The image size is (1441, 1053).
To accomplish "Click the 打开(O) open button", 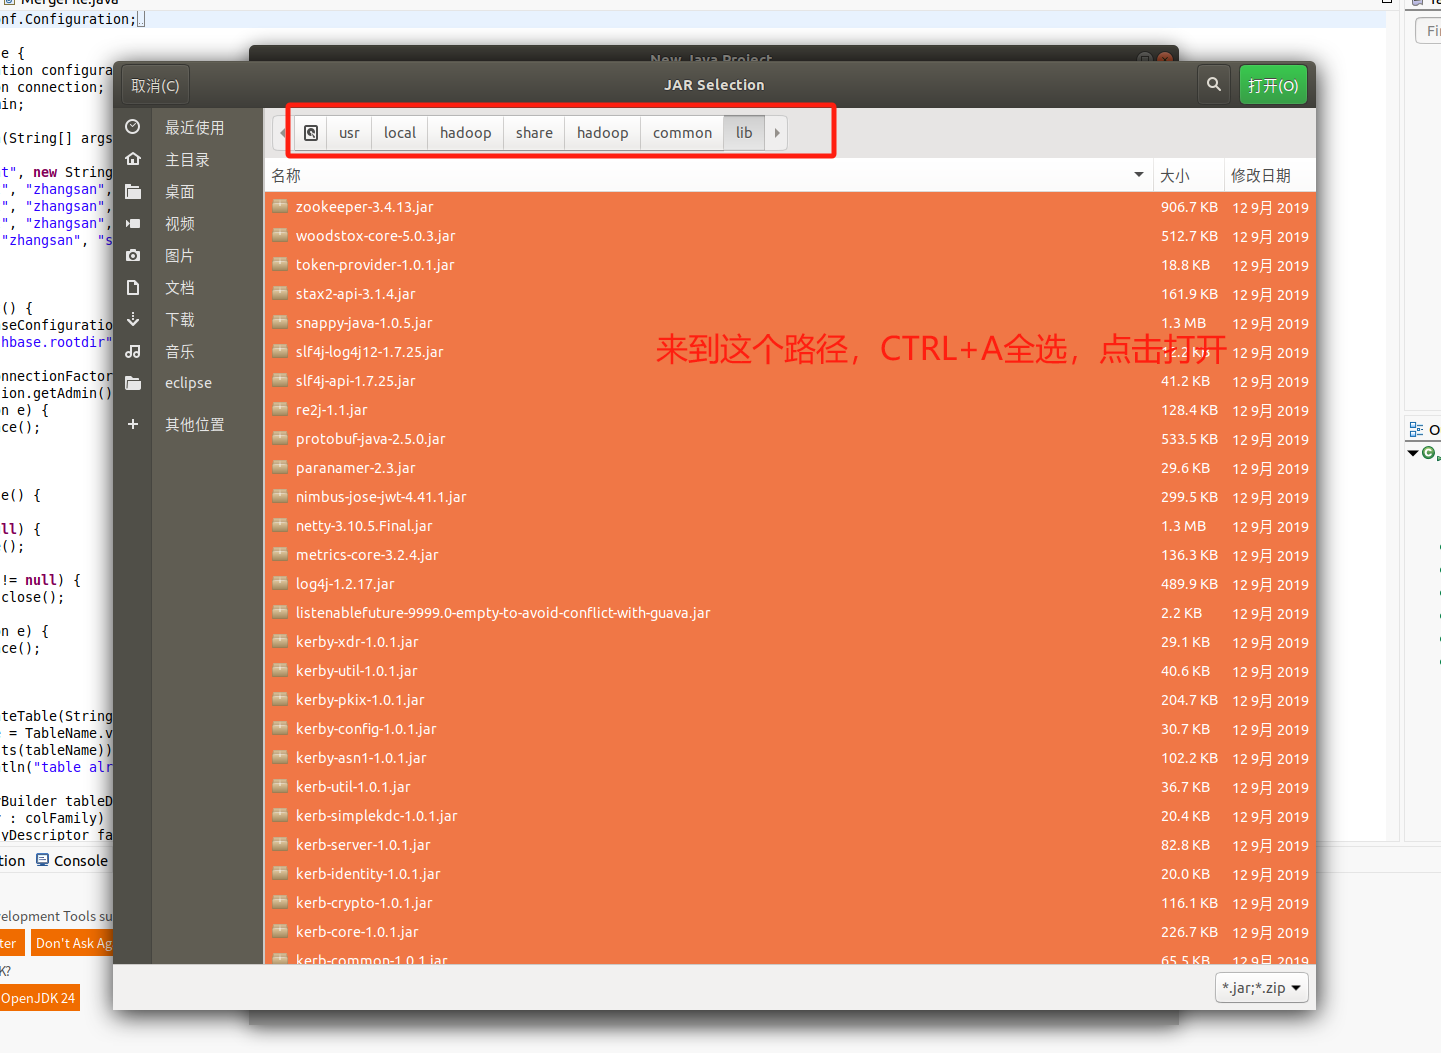I will point(1273,86).
